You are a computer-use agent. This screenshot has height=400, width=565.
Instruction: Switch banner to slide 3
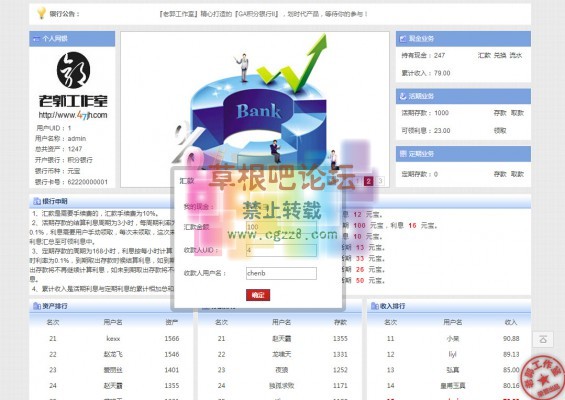(380, 181)
